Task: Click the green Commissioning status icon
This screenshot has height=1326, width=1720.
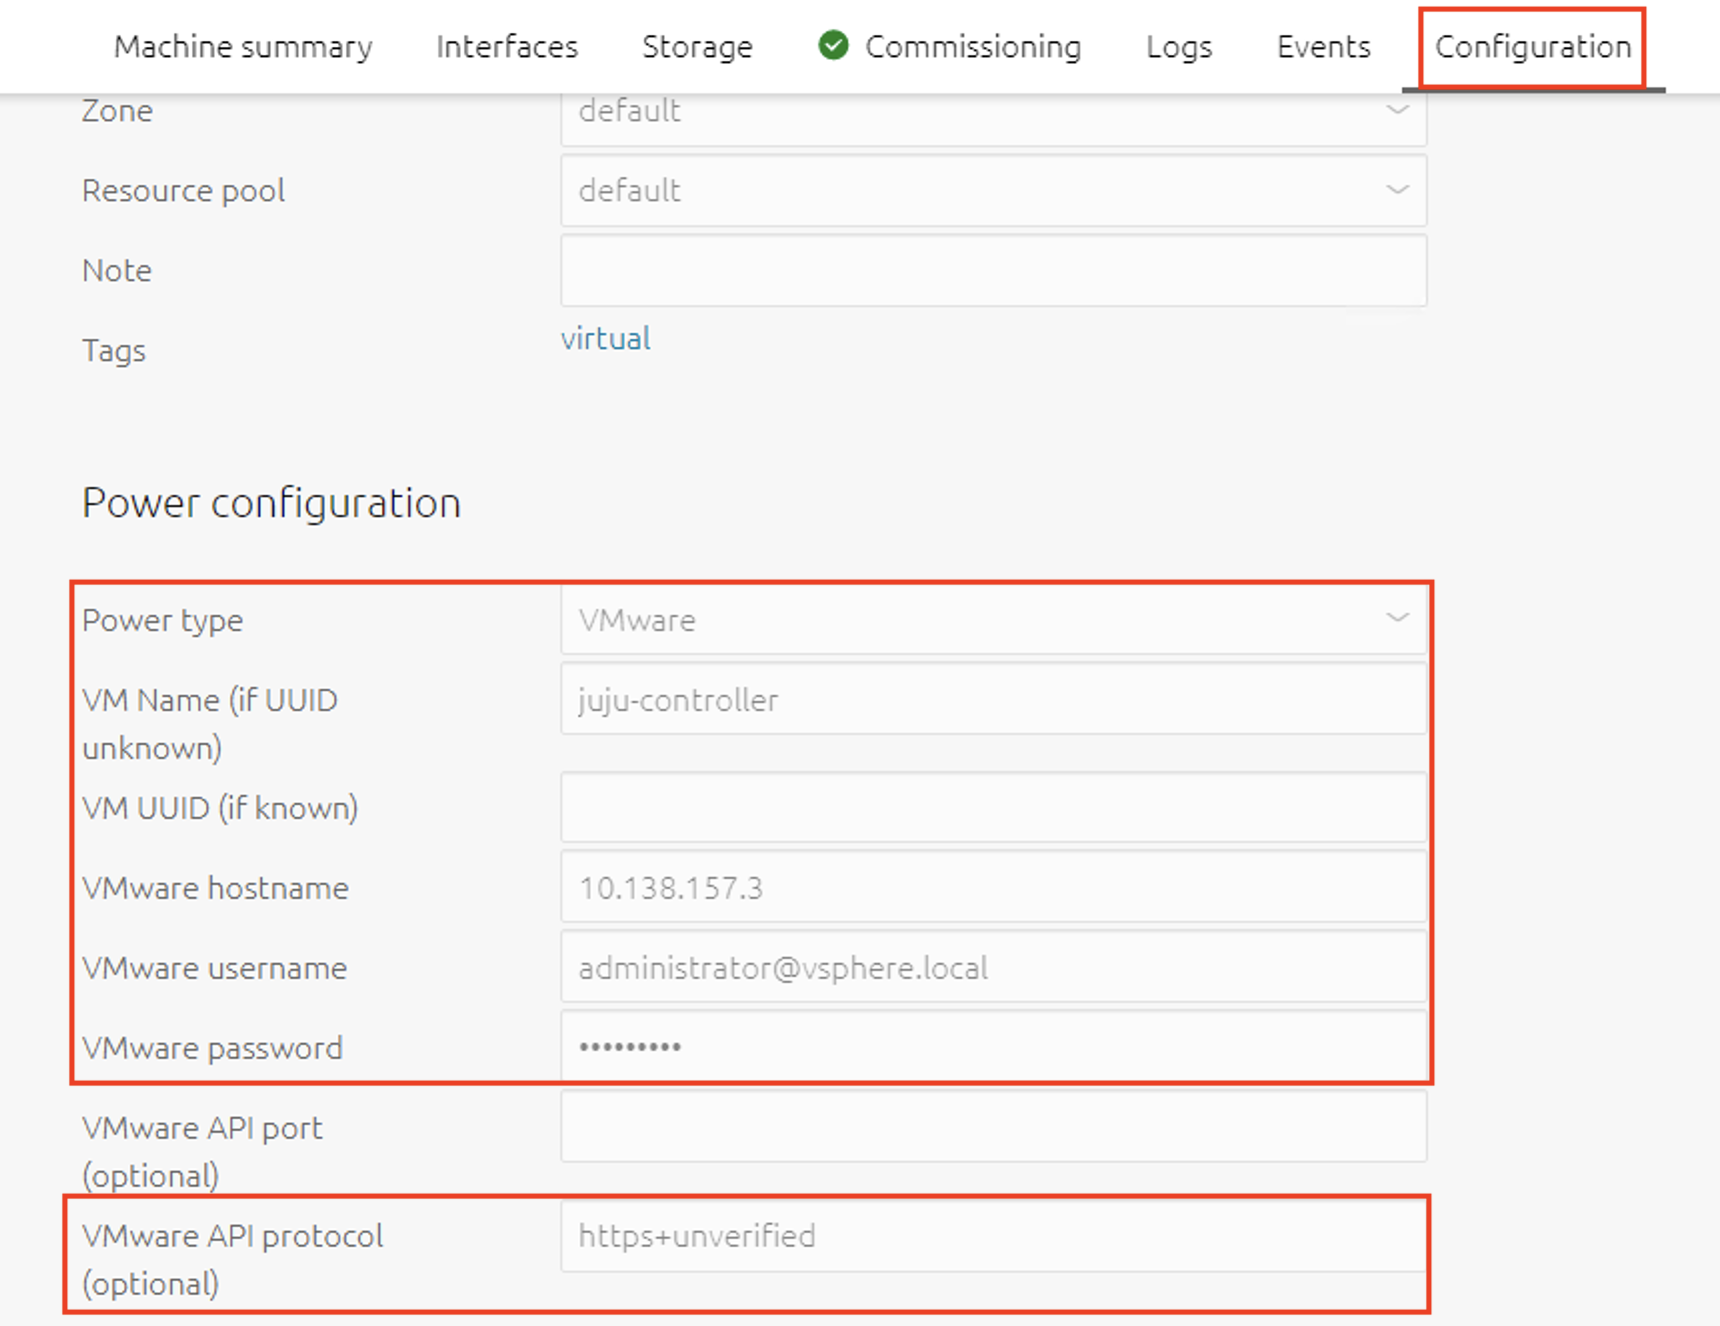Action: (833, 46)
